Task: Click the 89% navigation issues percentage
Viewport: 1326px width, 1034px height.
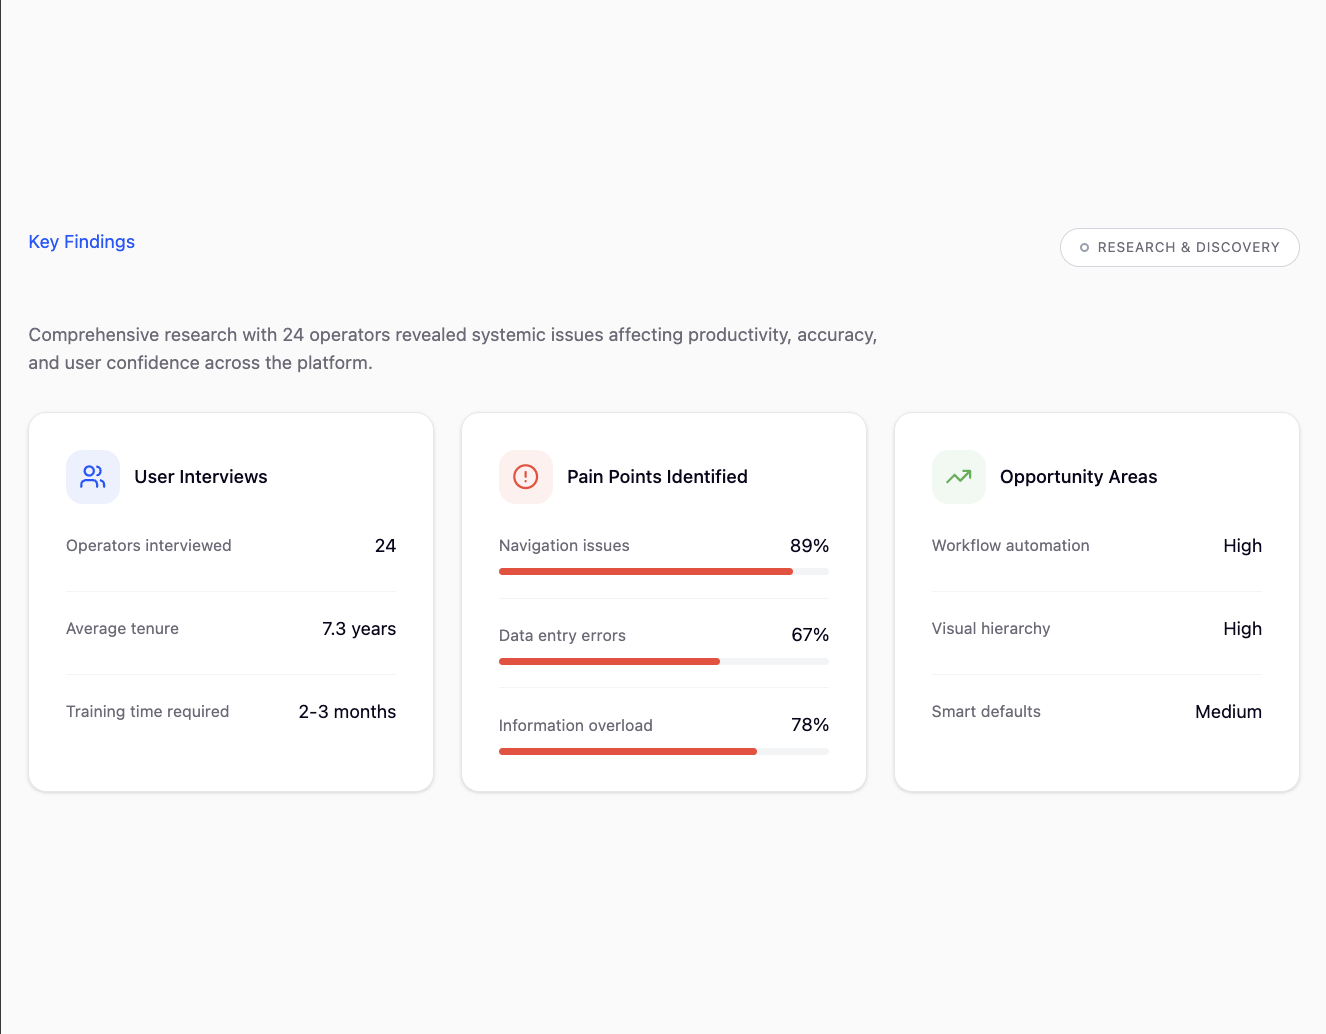Action: (x=809, y=546)
